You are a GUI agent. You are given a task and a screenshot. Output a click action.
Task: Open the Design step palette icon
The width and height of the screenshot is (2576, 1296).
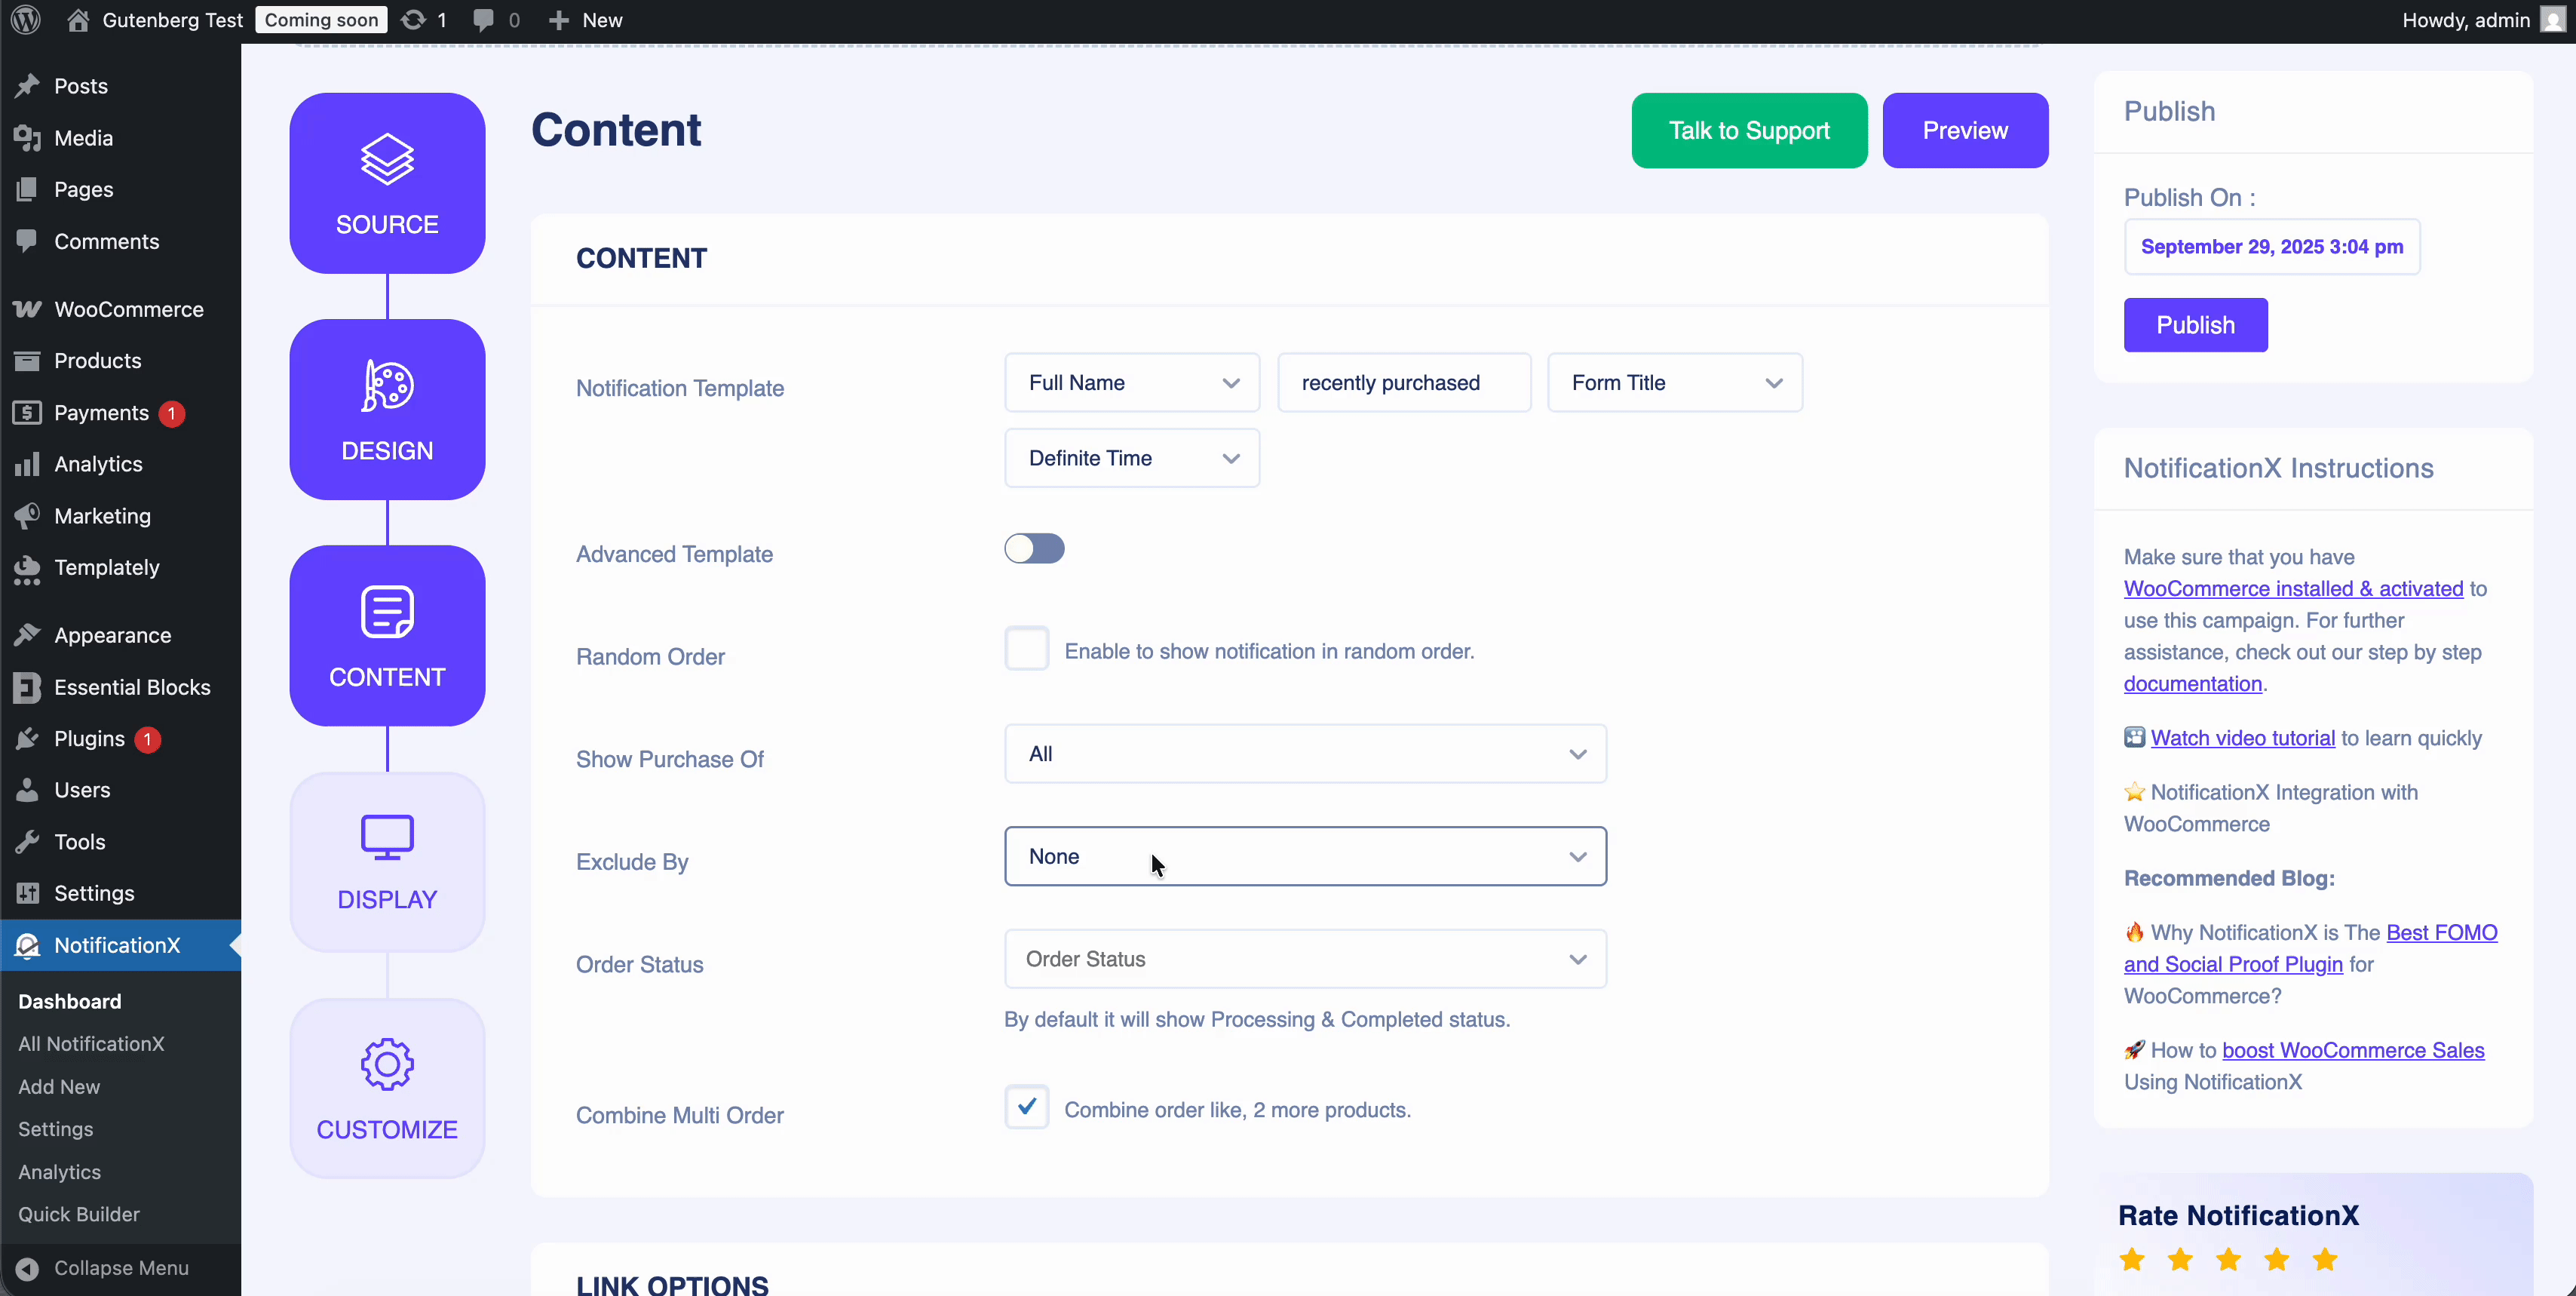click(x=387, y=386)
